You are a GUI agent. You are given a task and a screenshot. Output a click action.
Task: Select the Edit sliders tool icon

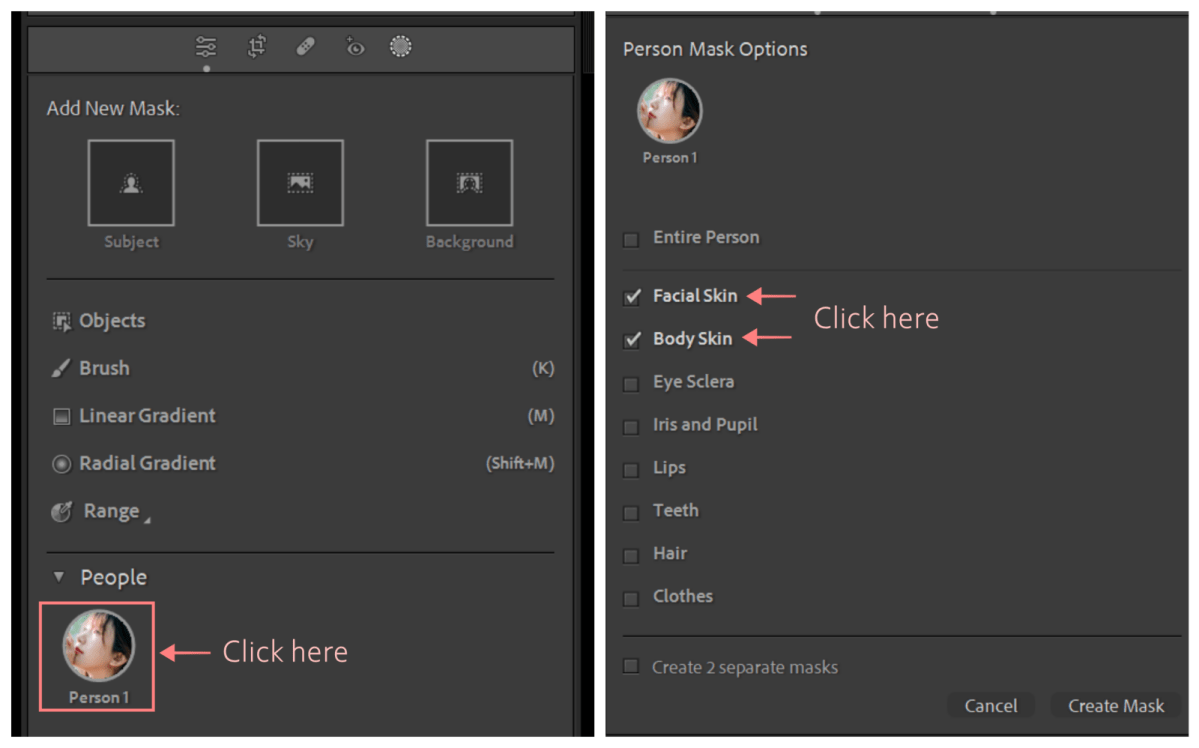tap(206, 46)
